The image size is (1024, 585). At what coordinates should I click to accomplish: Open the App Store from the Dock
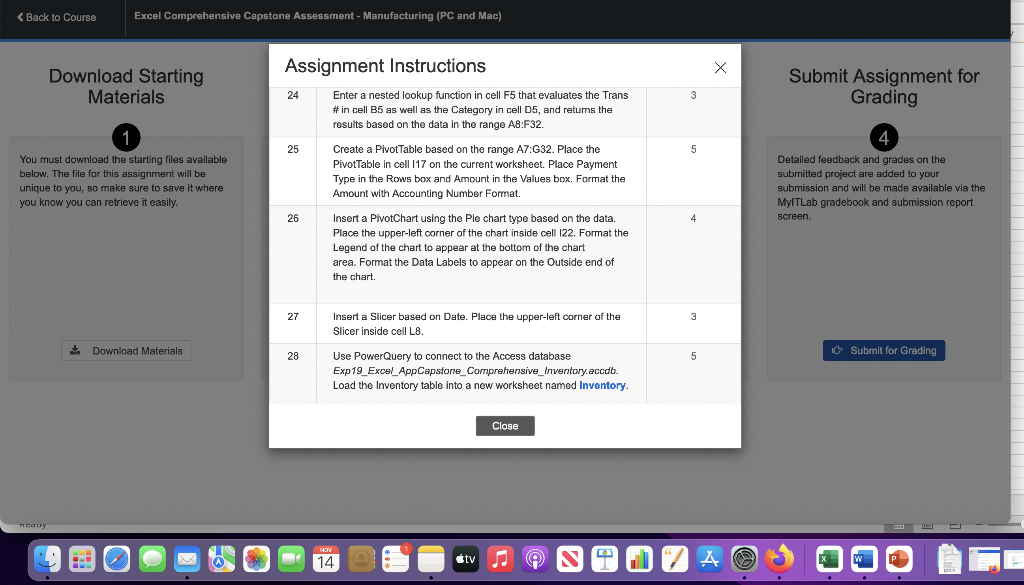click(x=710, y=559)
